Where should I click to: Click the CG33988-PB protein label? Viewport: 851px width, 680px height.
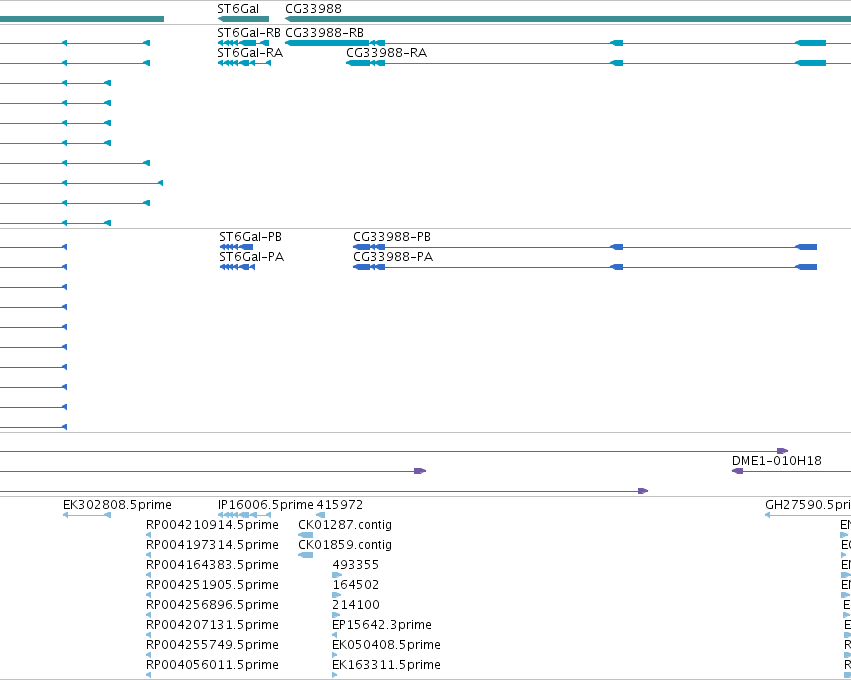tap(392, 237)
